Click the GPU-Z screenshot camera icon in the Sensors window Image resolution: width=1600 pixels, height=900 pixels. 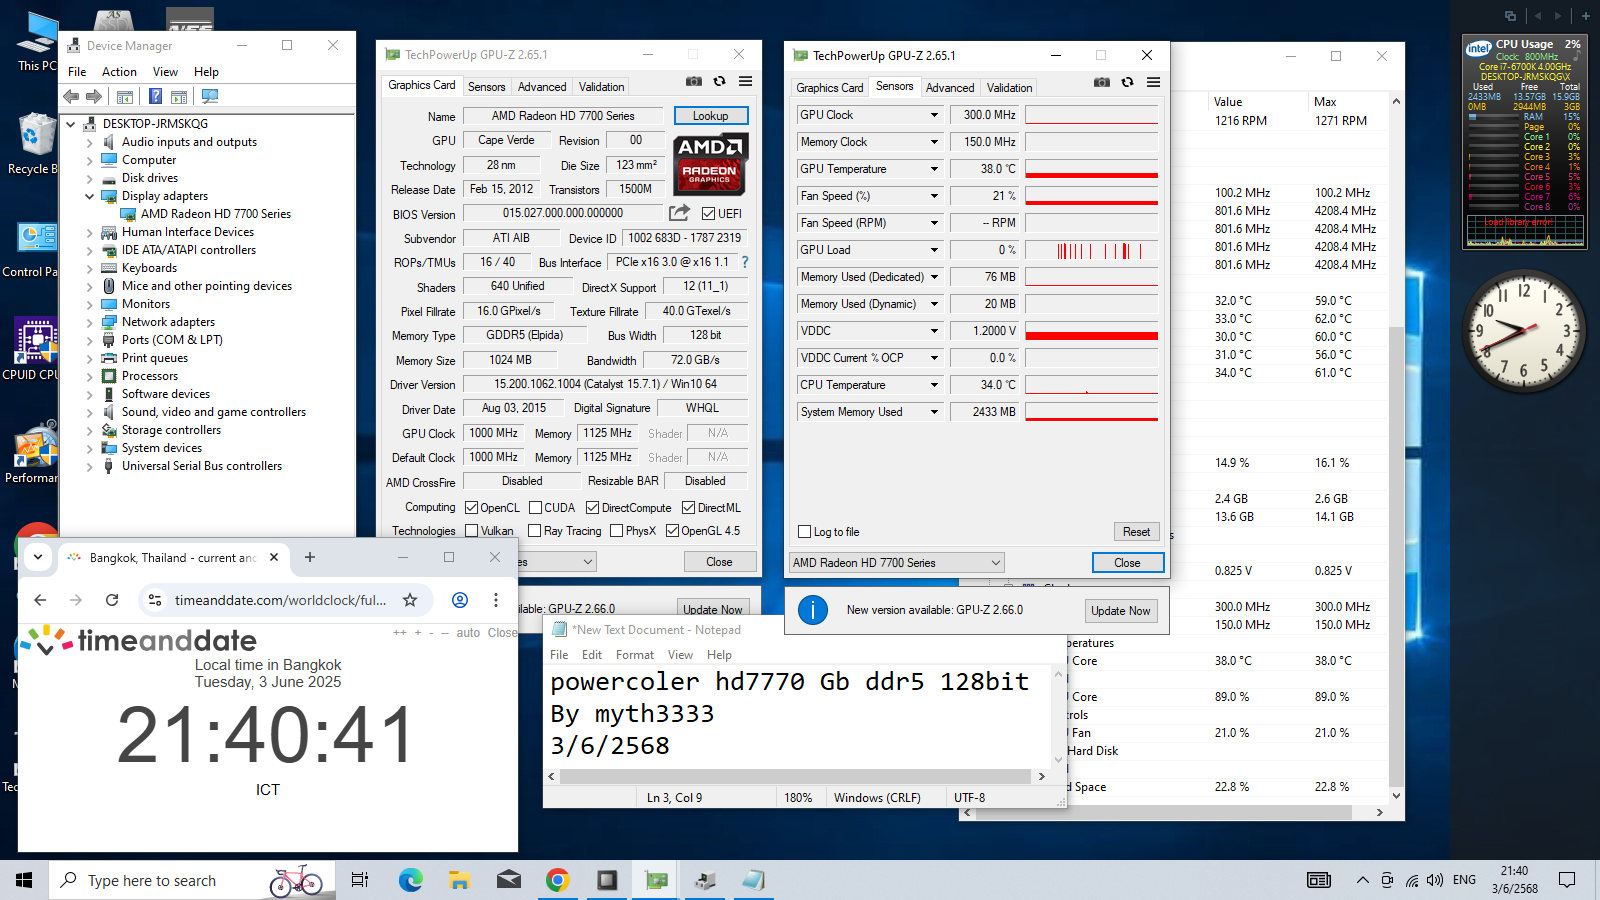1101,82
